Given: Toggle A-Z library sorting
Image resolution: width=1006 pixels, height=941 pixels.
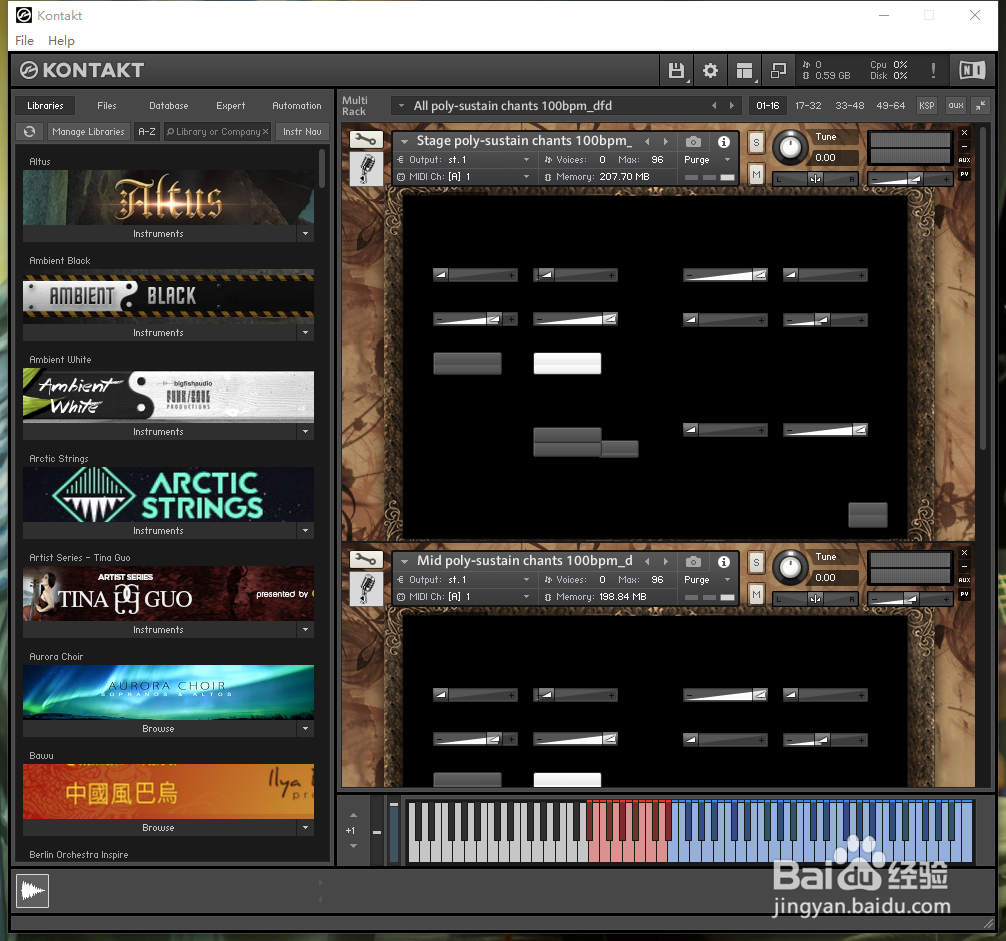Looking at the screenshot, I should pyautogui.click(x=147, y=131).
